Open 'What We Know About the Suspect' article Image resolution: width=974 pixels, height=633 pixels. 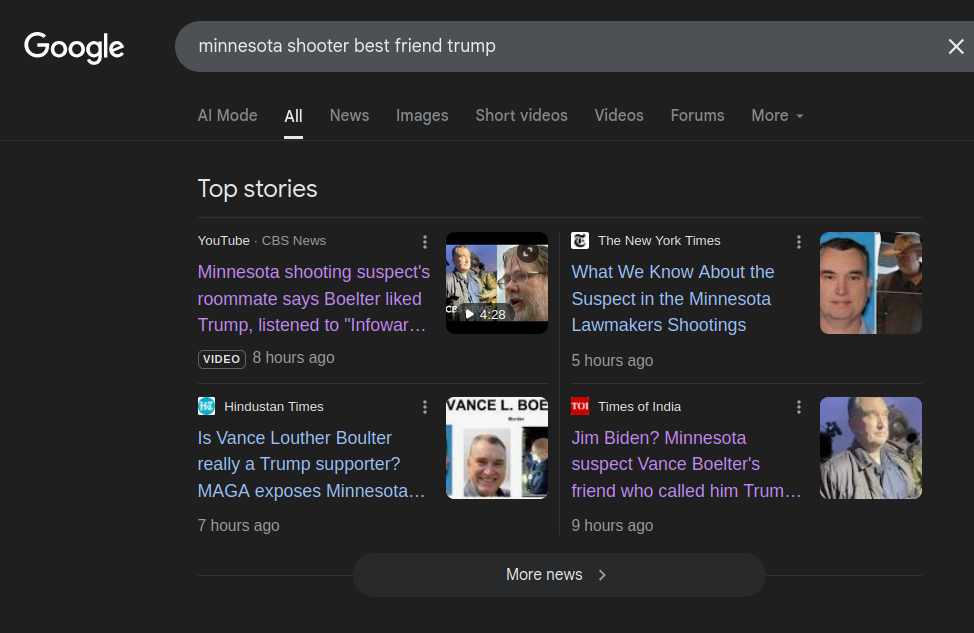(x=673, y=299)
